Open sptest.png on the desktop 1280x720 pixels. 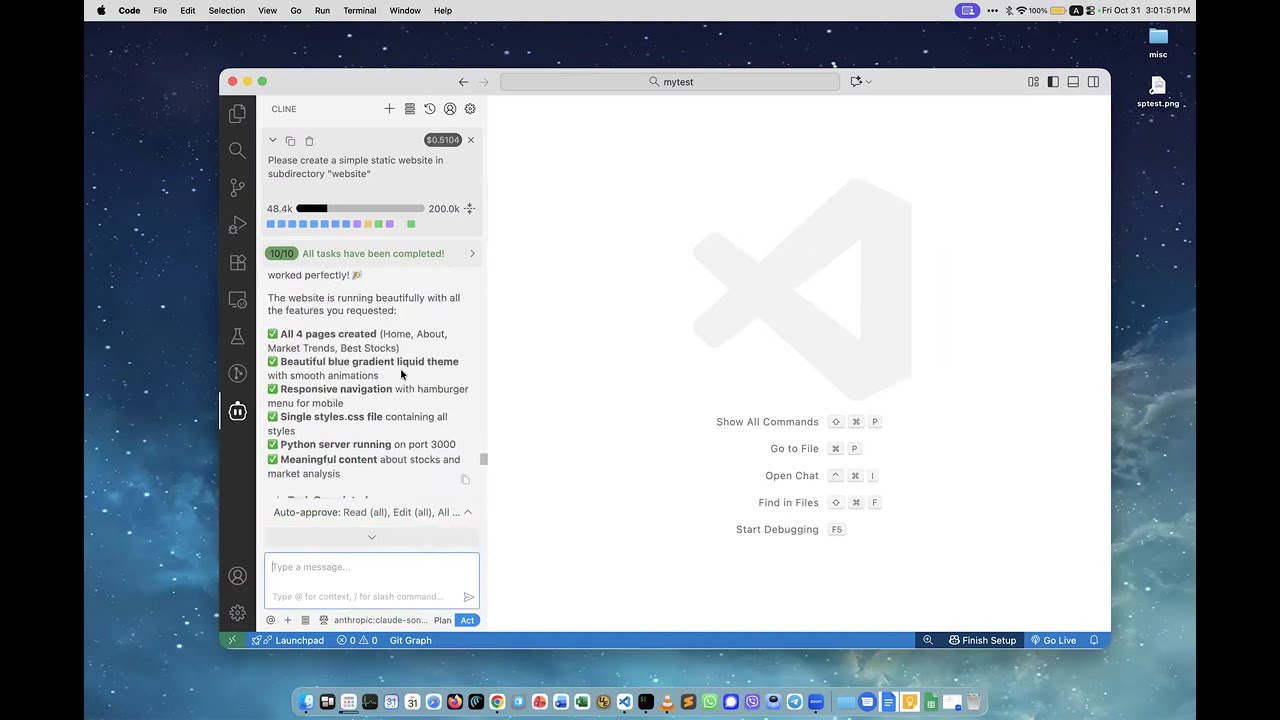[1158, 92]
